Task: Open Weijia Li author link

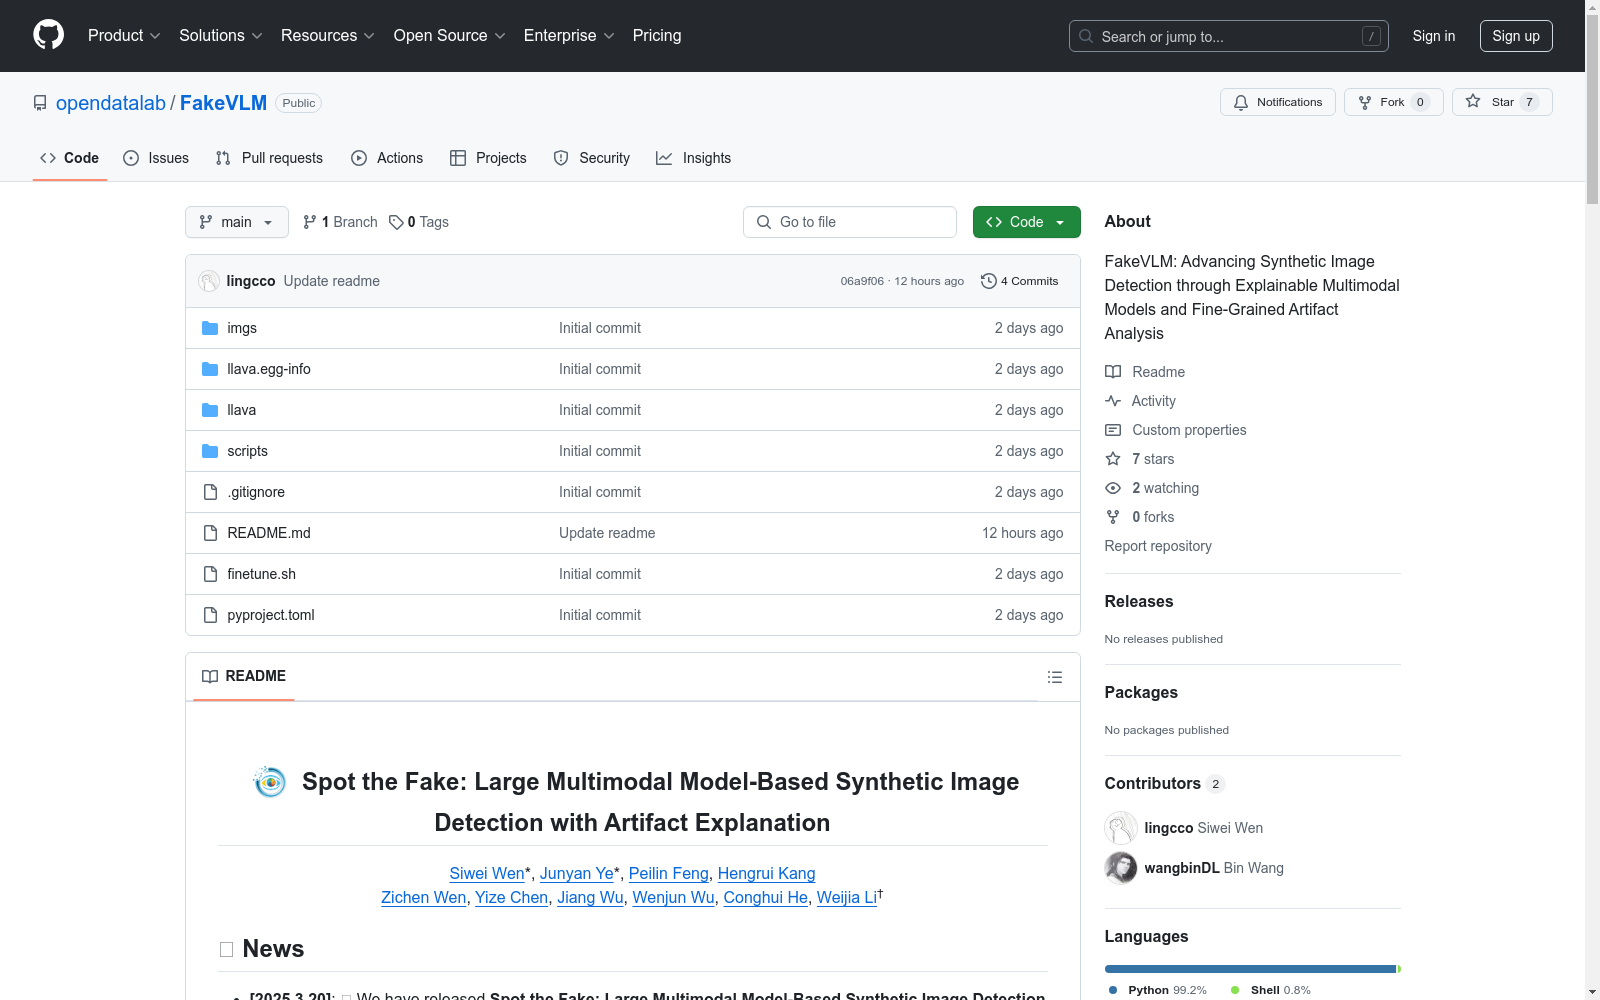Action: click(x=847, y=897)
